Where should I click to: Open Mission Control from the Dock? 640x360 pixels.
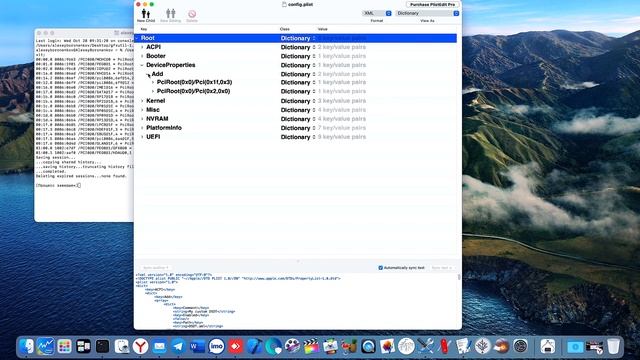click(x=84, y=347)
